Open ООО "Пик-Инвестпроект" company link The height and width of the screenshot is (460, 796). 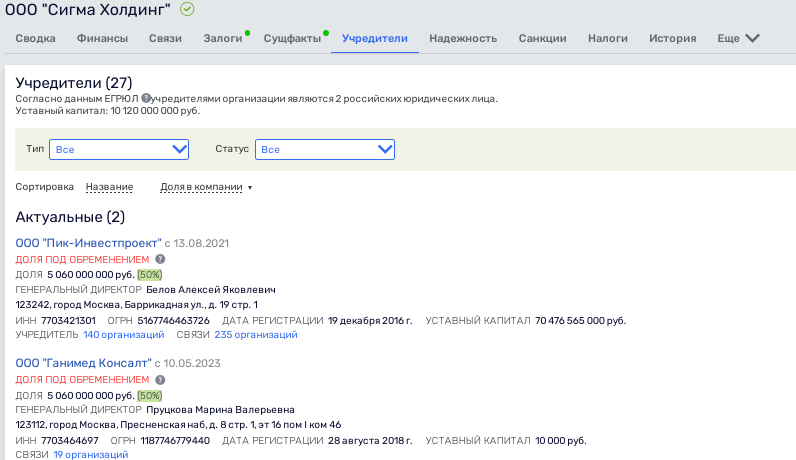[x=88, y=243]
